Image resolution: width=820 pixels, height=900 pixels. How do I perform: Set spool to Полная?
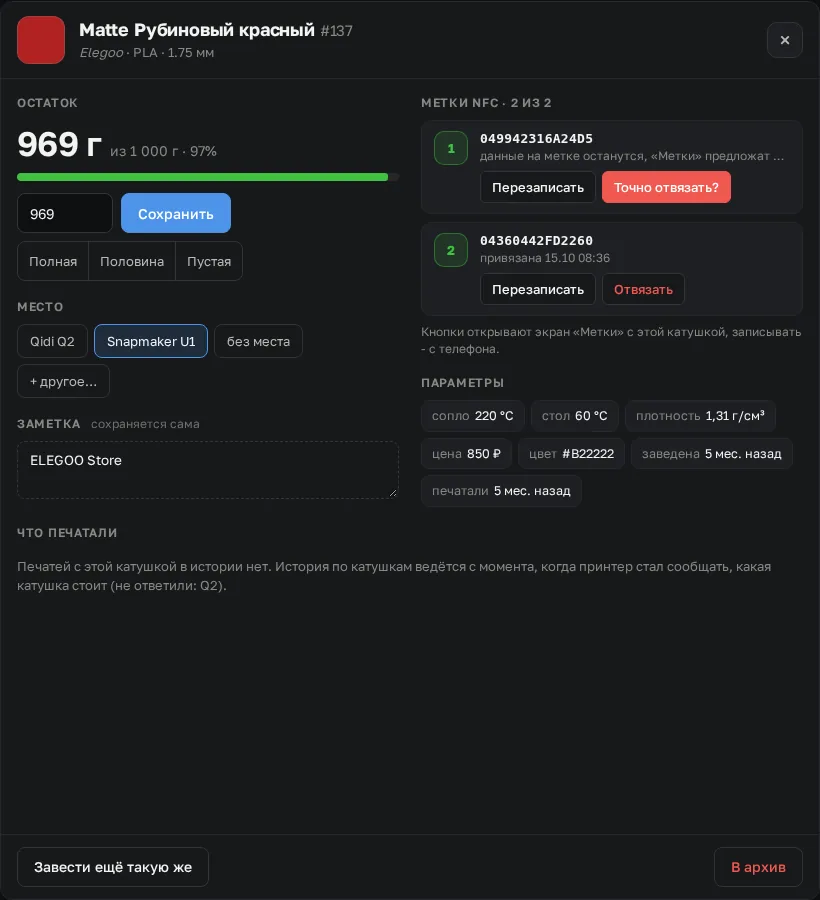pyautogui.click(x=53, y=262)
